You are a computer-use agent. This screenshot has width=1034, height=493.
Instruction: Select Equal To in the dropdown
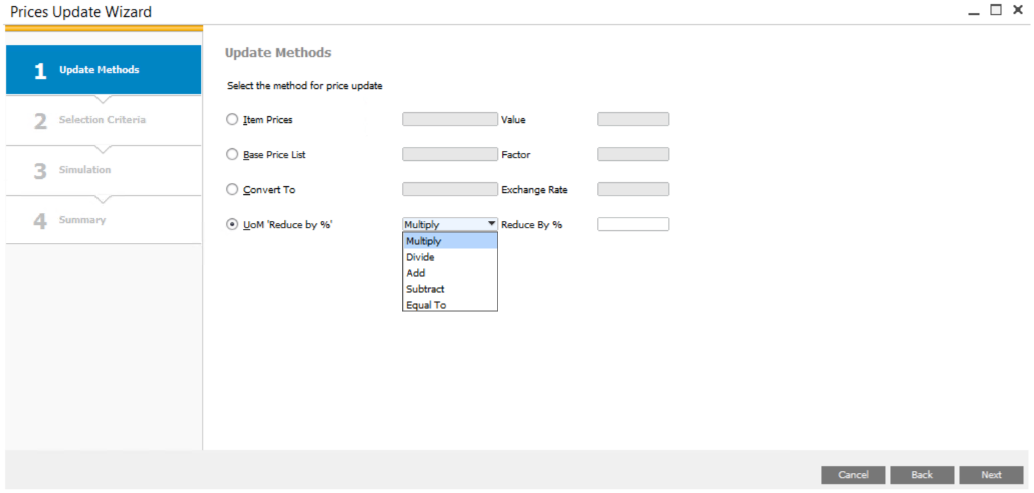coord(449,305)
